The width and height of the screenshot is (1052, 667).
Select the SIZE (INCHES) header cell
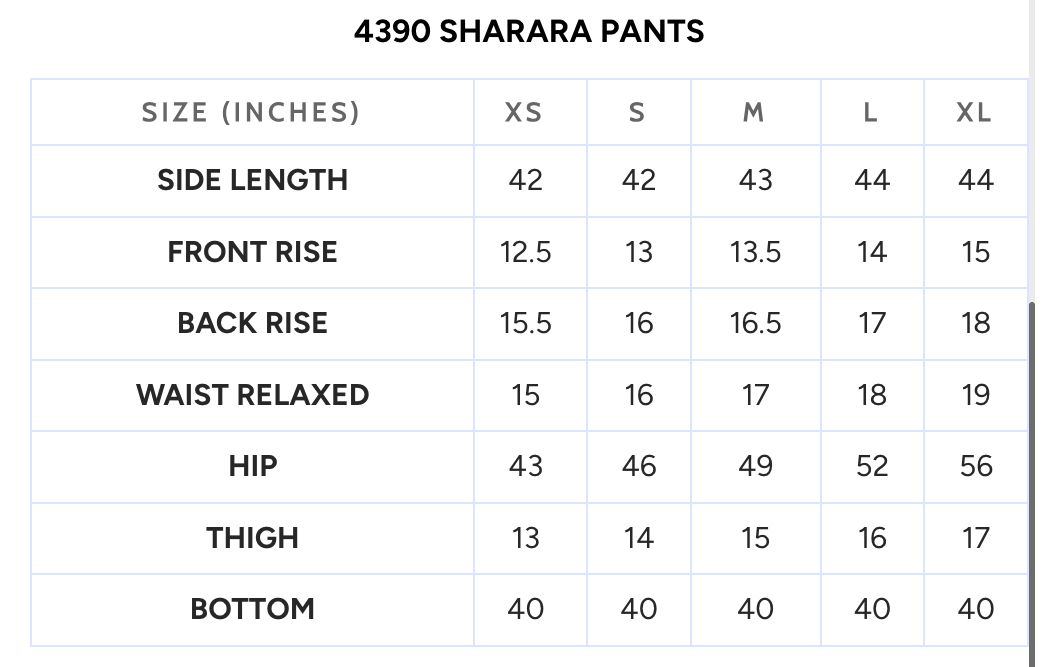click(252, 112)
